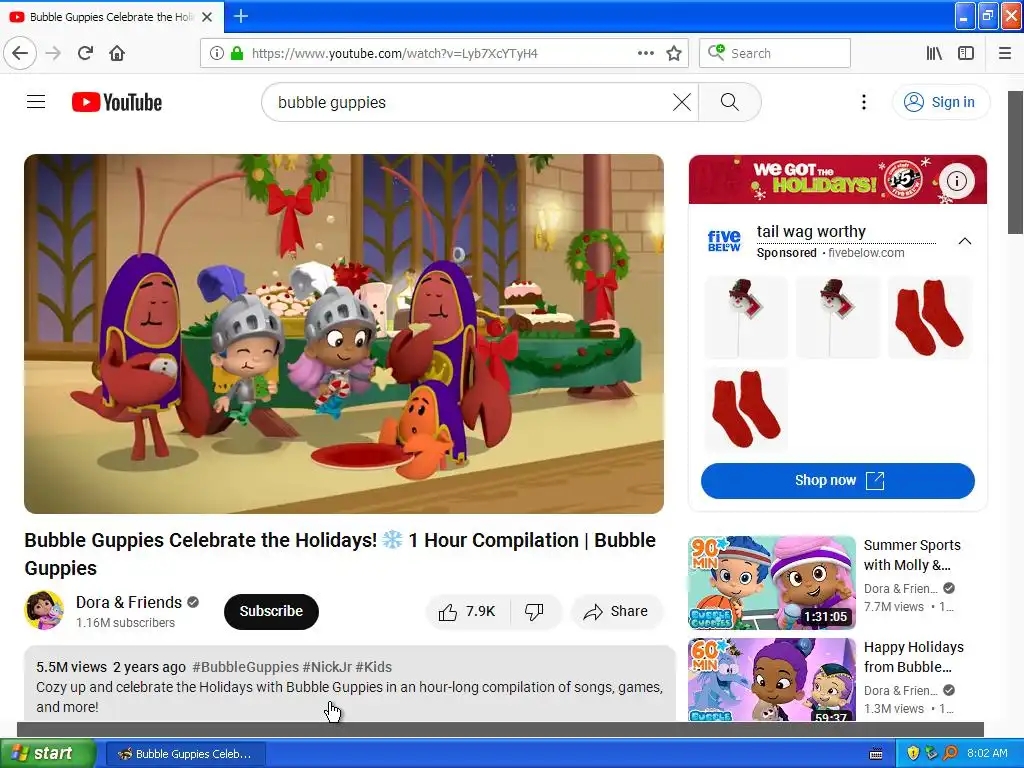Image resolution: width=1024 pixels, height=768 pixels.
Task: Open YouTube settings three-dot menu
Action: [x=863, y=102]
